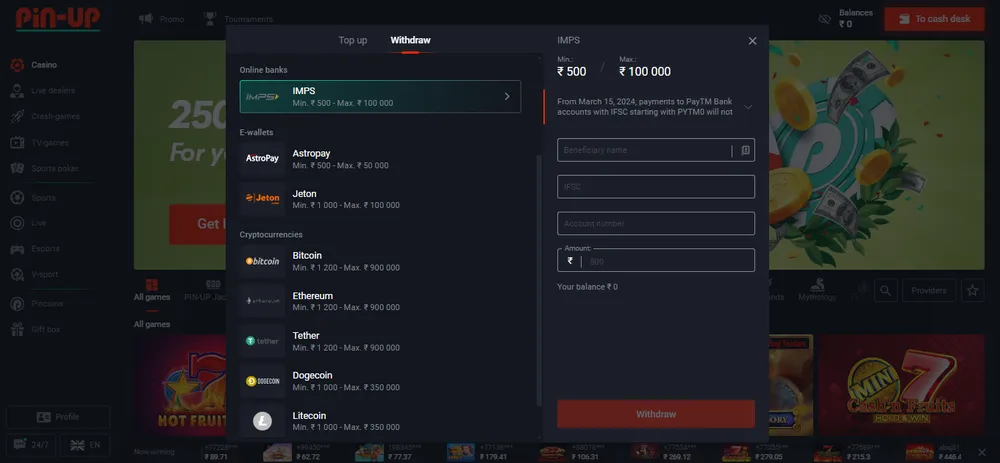Screen dimensions: 1000x463
Task: Open the Promo megaphone link
Action: coord(161,19)
